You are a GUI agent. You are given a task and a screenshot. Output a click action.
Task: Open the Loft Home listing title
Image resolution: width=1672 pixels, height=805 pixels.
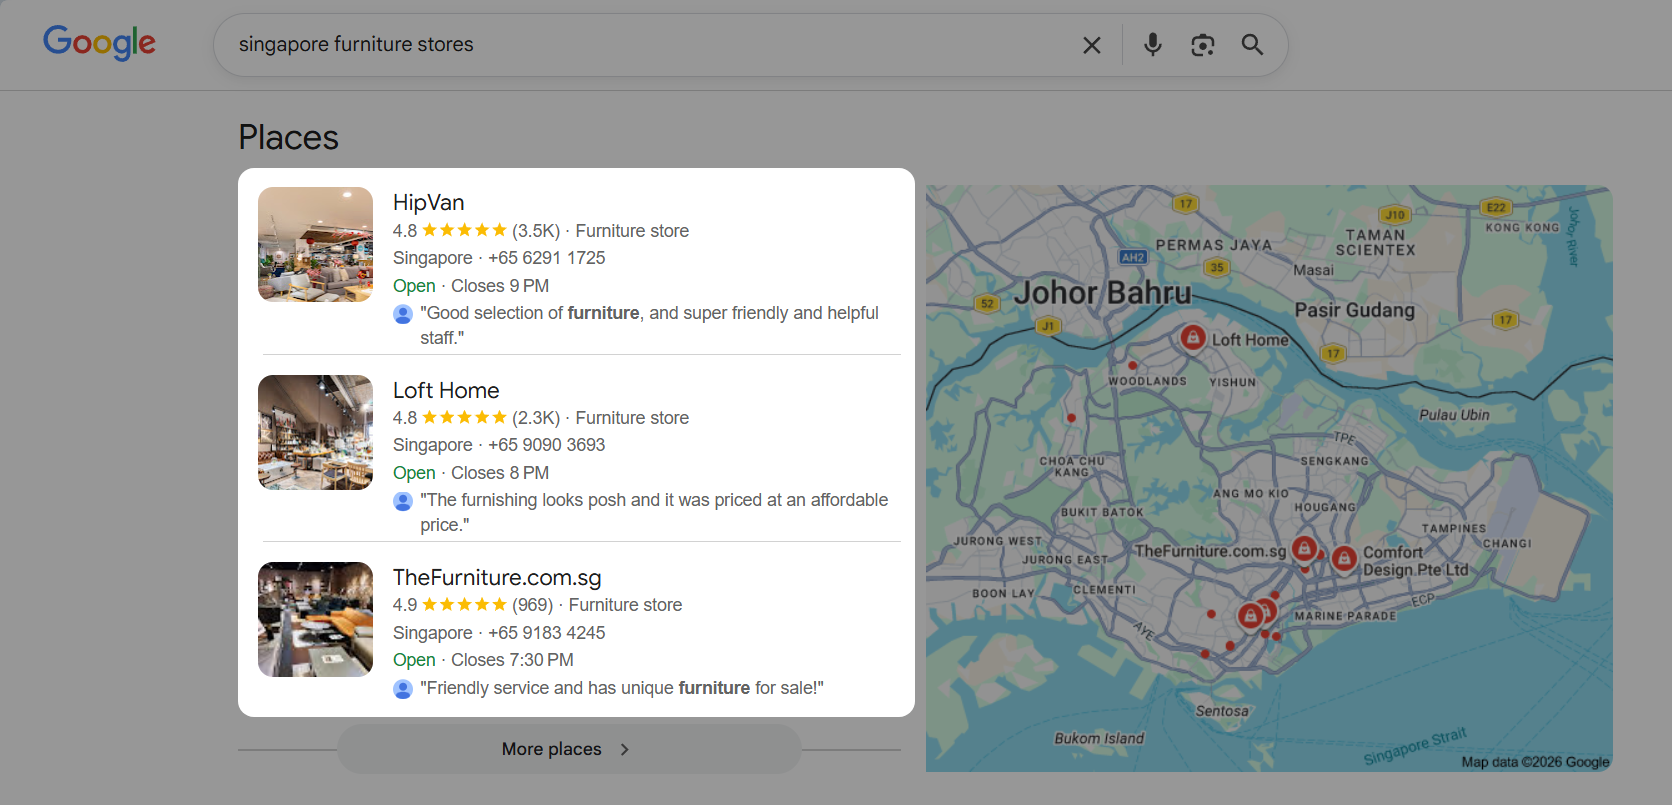pyautogui.click(x=445, y=390)
